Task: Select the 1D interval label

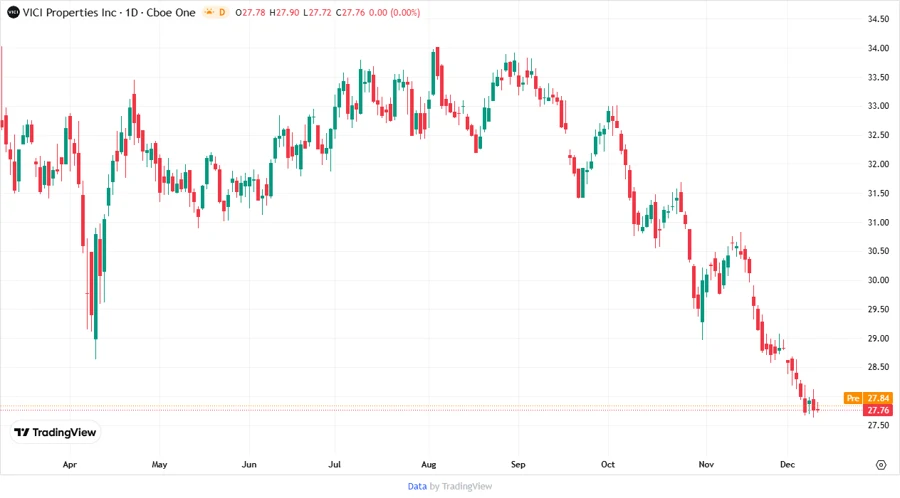Action: point(131,12)
